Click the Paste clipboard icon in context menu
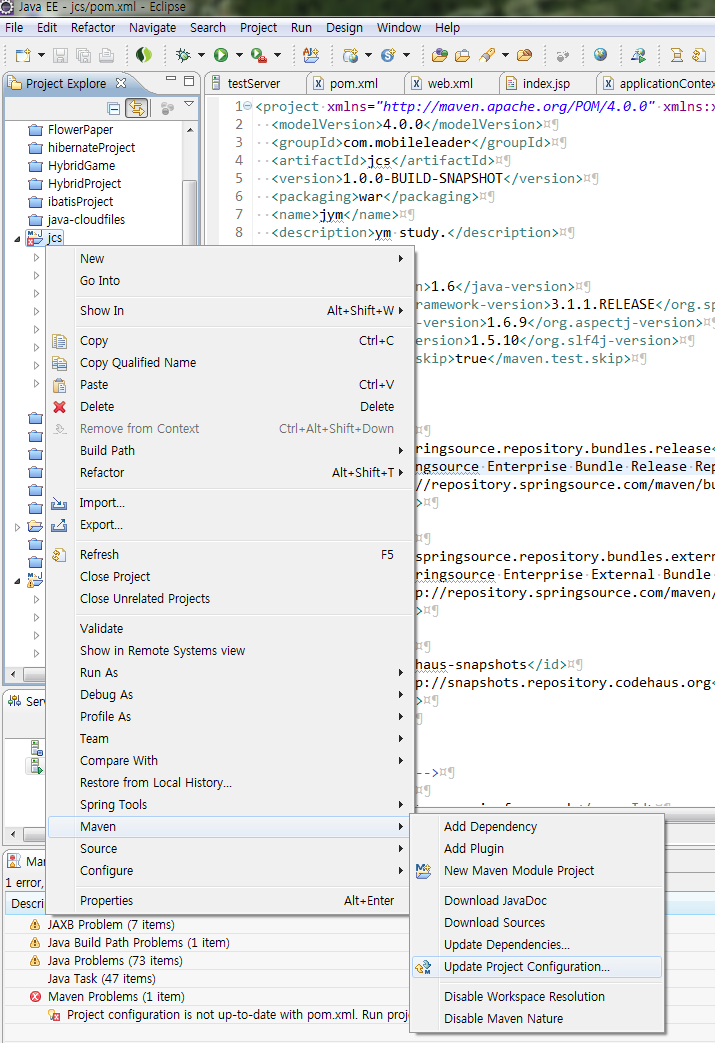Image resolution: width=715 pixels, height=1043 pixels. [59, 385]
